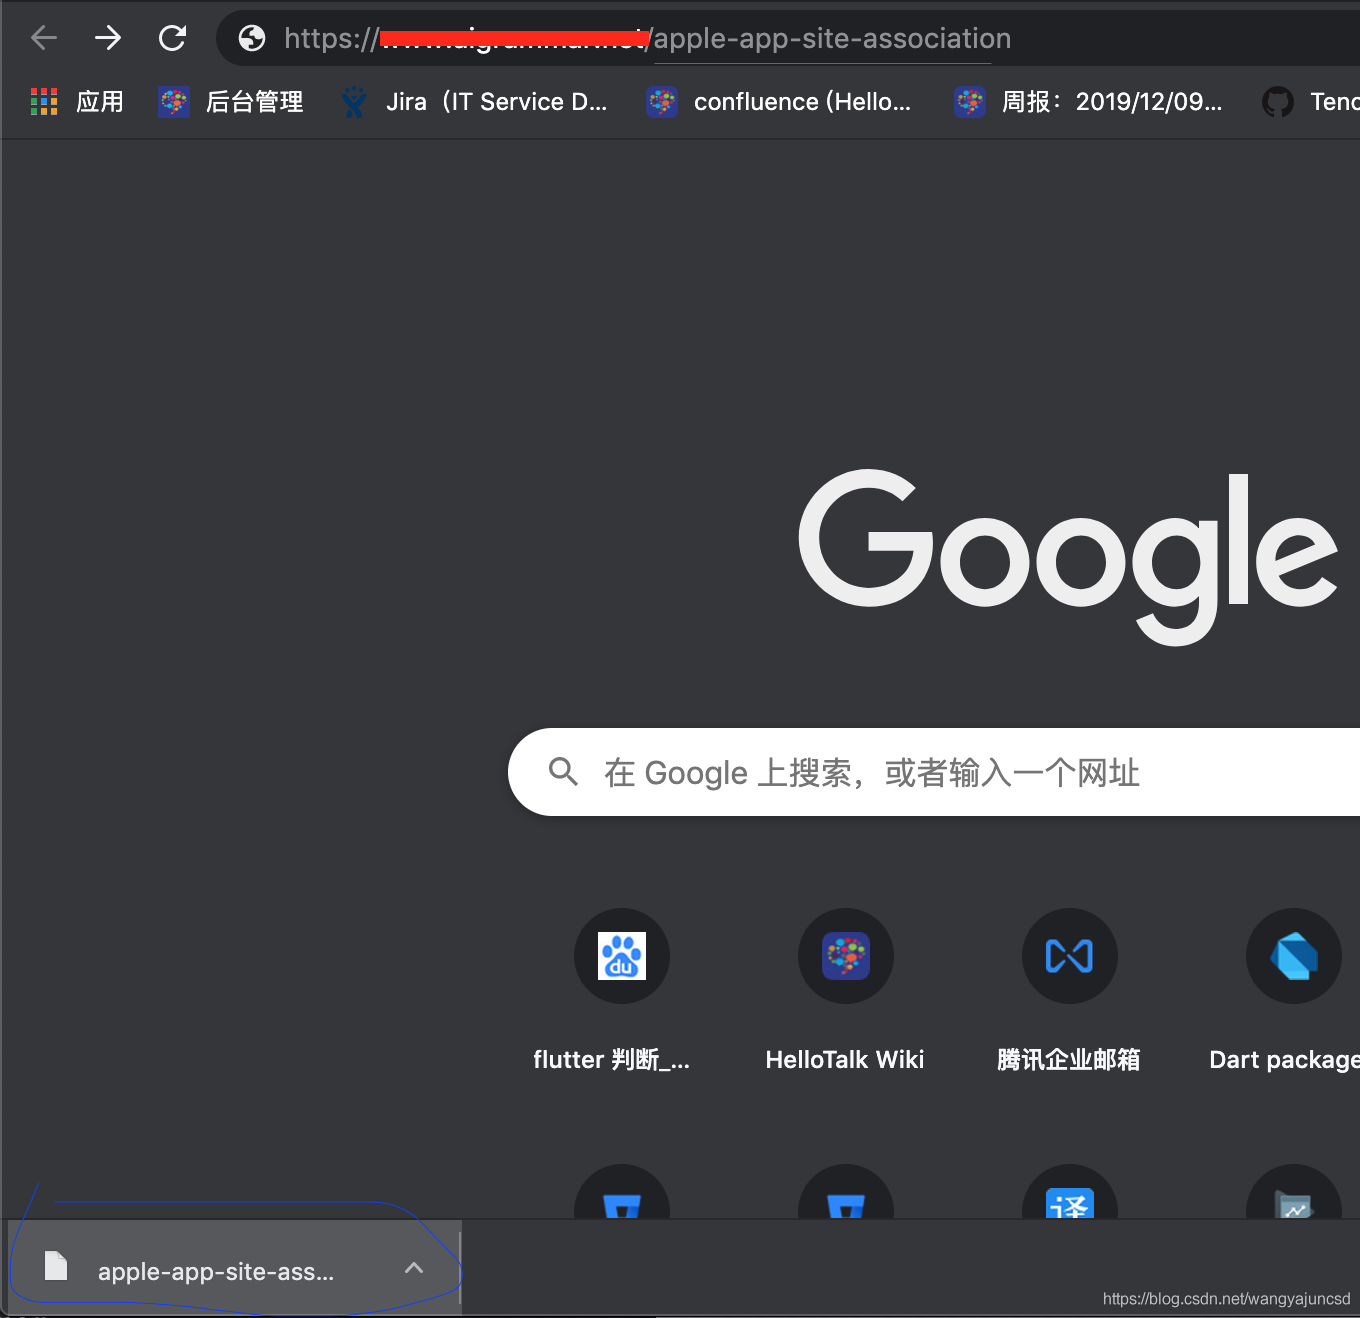Open the 周报: 2019/12/09 bookmark
The width and height of the screenshot is (1360, 1318).
(x=1088, y=101)
